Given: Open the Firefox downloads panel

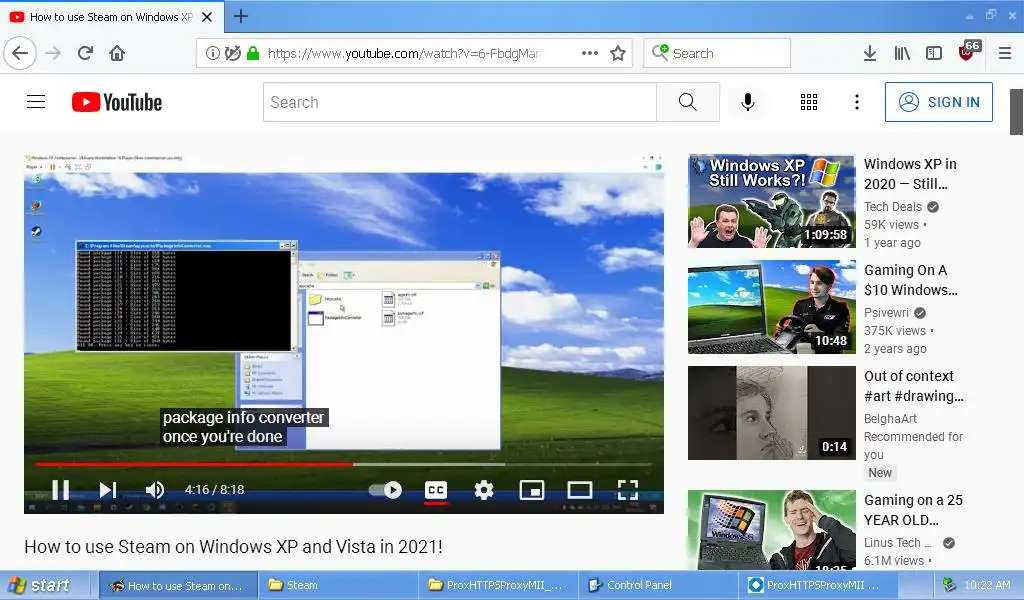Looking at the screenshot, I should pyautogui.click(x=870, y=54).
